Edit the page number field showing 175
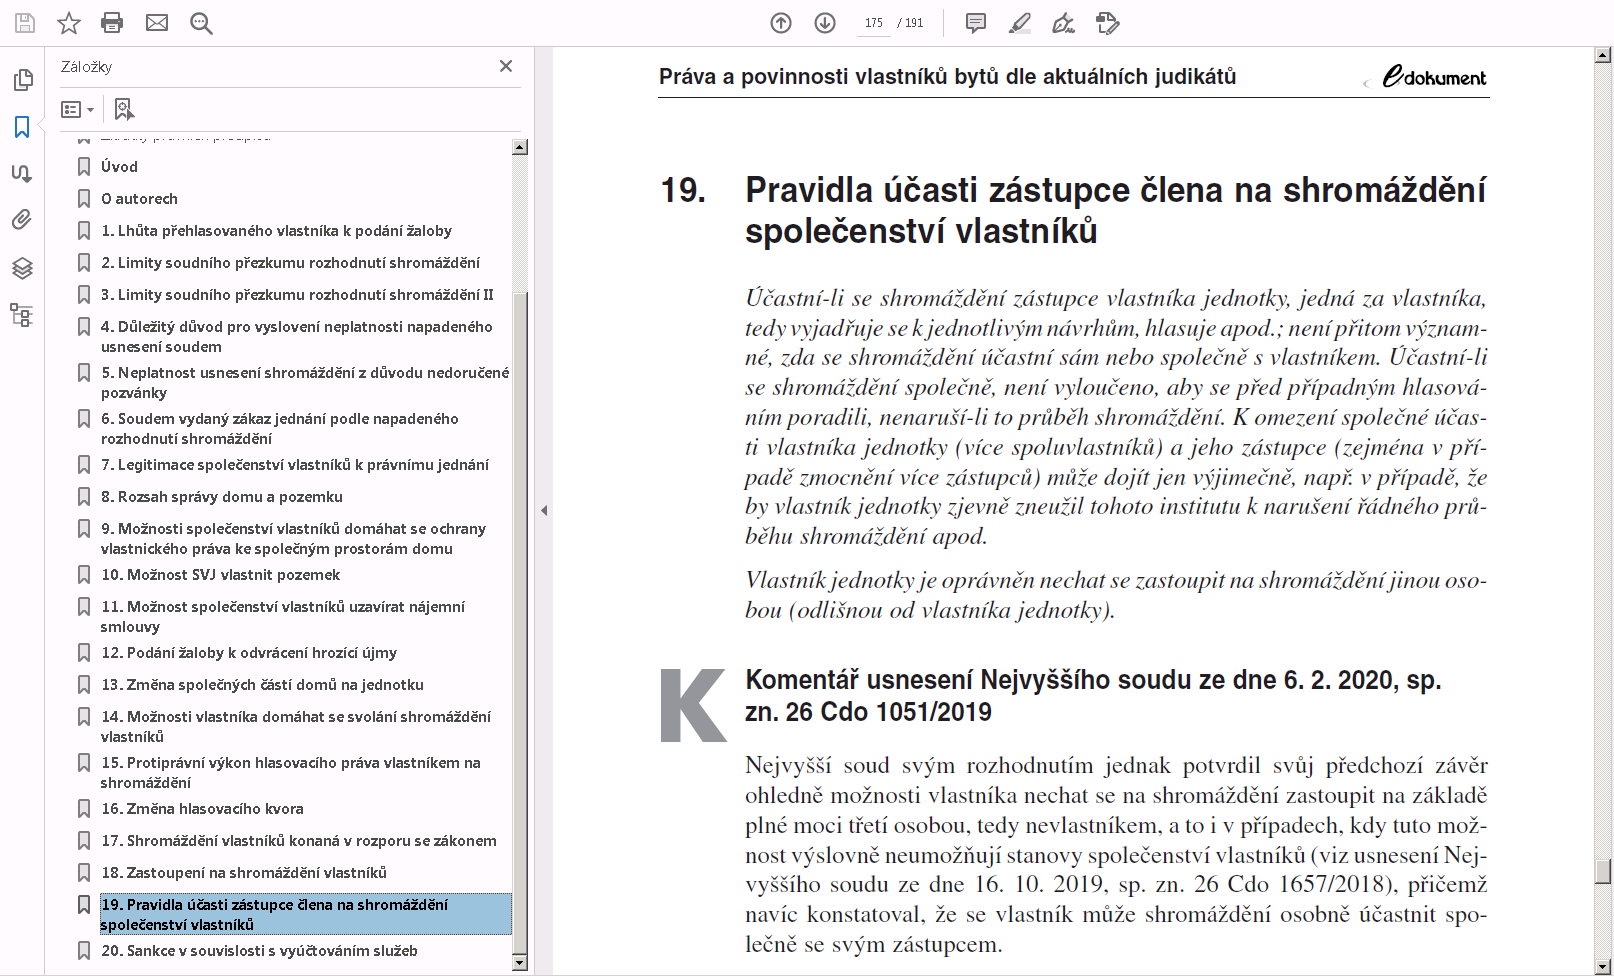 point(874,22)
